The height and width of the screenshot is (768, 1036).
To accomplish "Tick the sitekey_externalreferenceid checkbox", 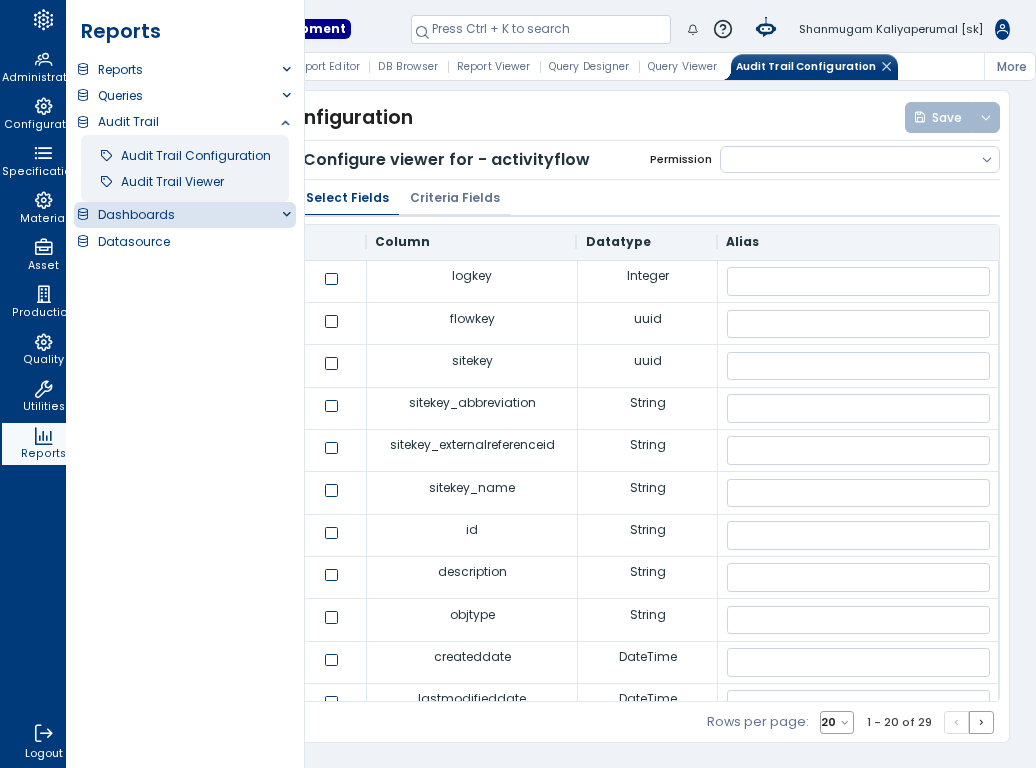I will point(332,448).
